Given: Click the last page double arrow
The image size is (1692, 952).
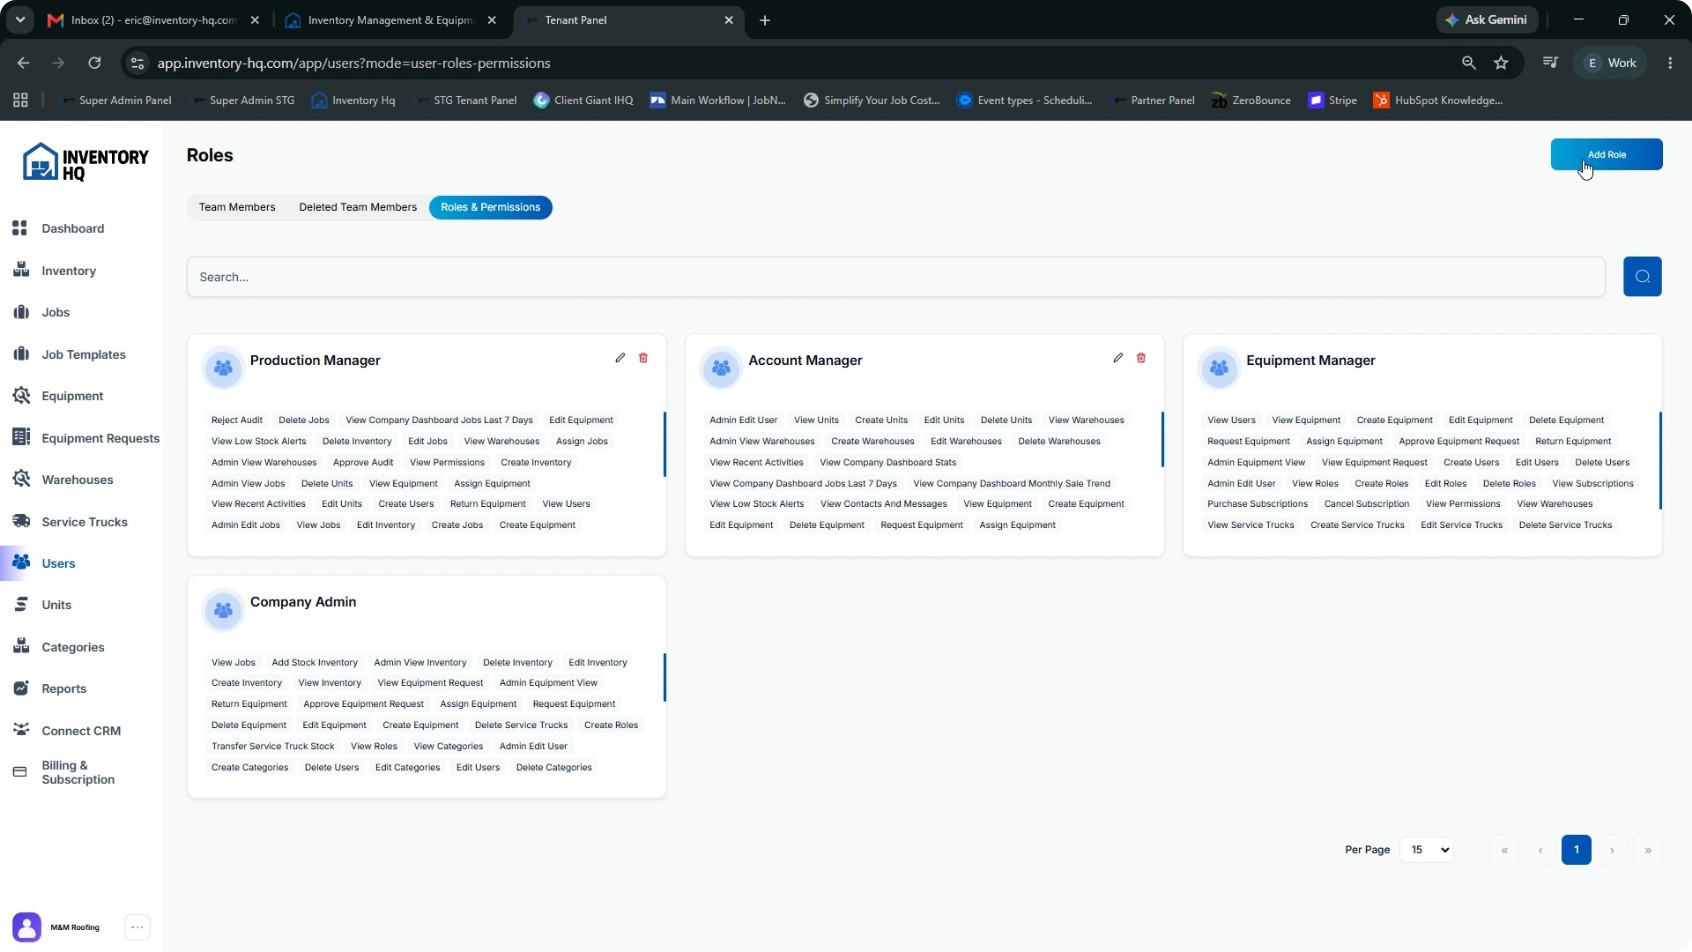Looking at the screenshot, I should coord(1648,850).
